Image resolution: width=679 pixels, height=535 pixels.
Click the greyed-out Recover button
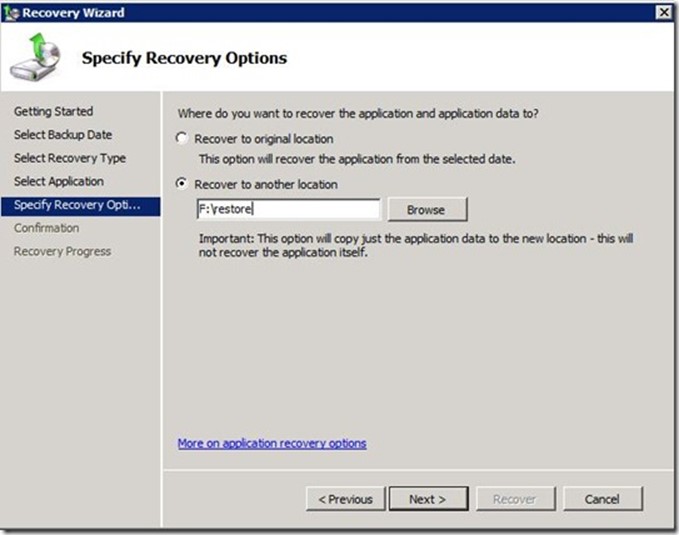(514, 499)
